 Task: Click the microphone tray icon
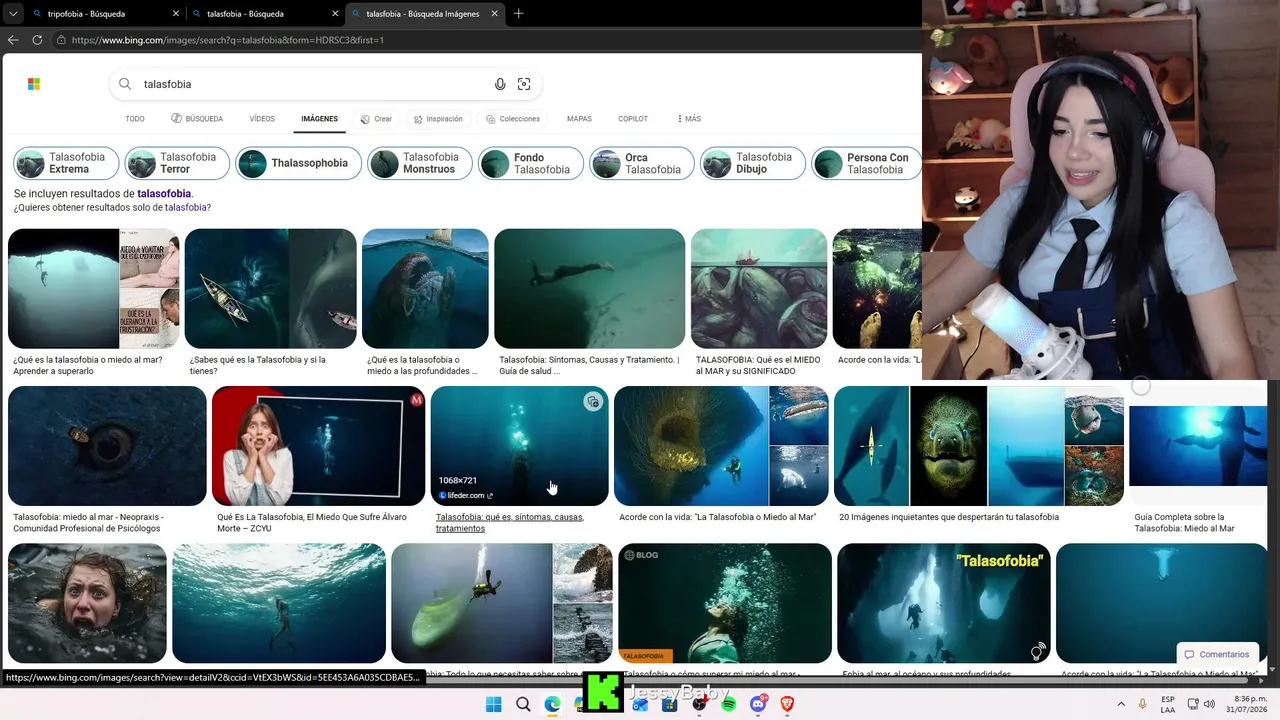1143,704
